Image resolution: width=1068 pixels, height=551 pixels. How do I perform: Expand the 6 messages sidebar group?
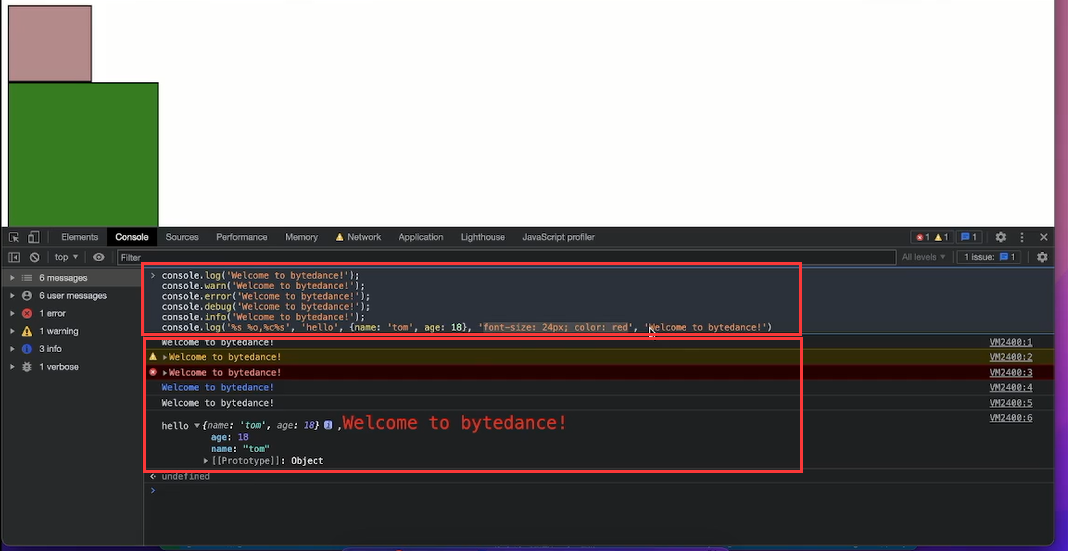(12, 278)
